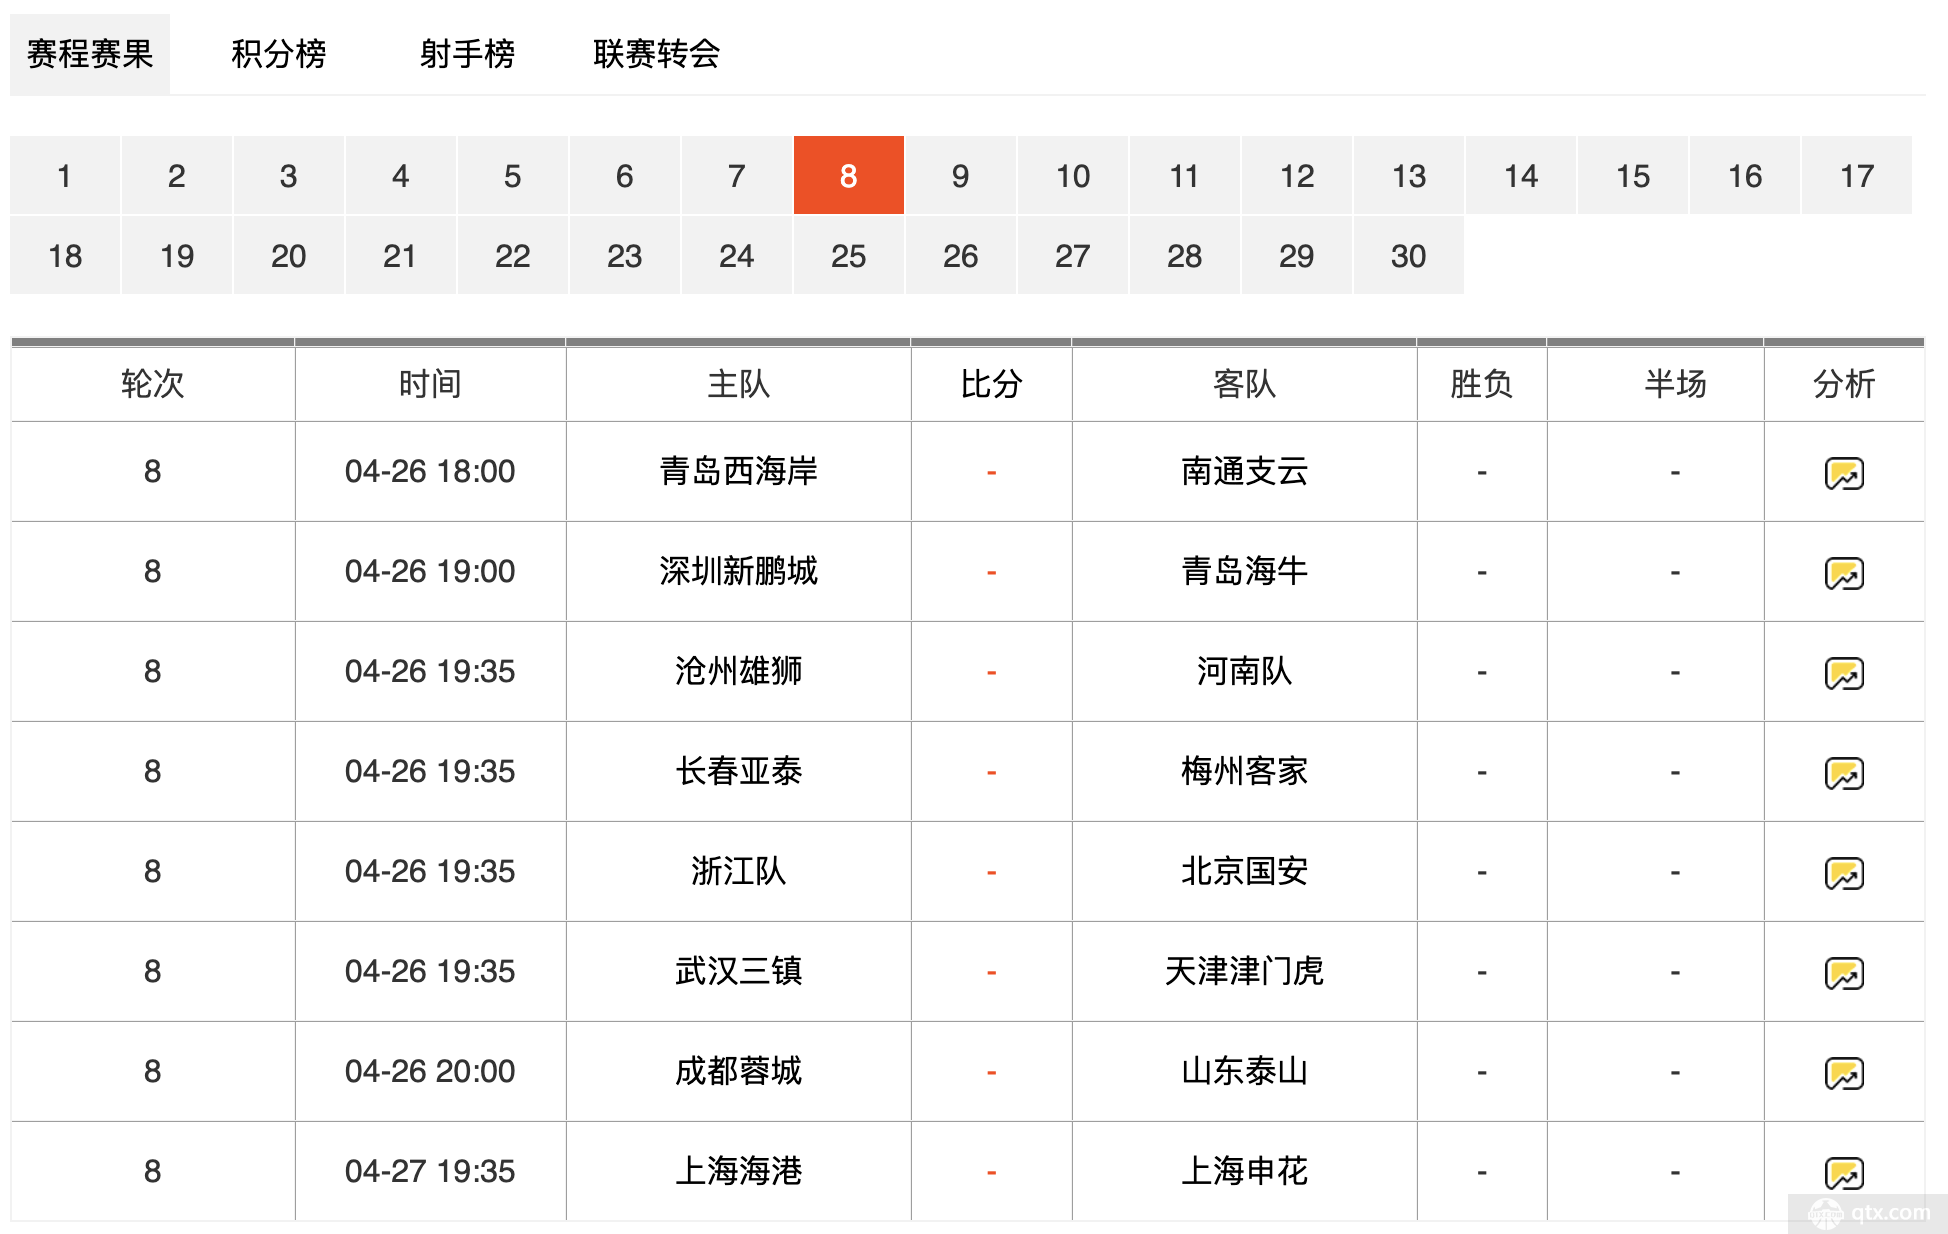
Task: Open analysis icon for 浙江队 match
Action: [1843, 873]
